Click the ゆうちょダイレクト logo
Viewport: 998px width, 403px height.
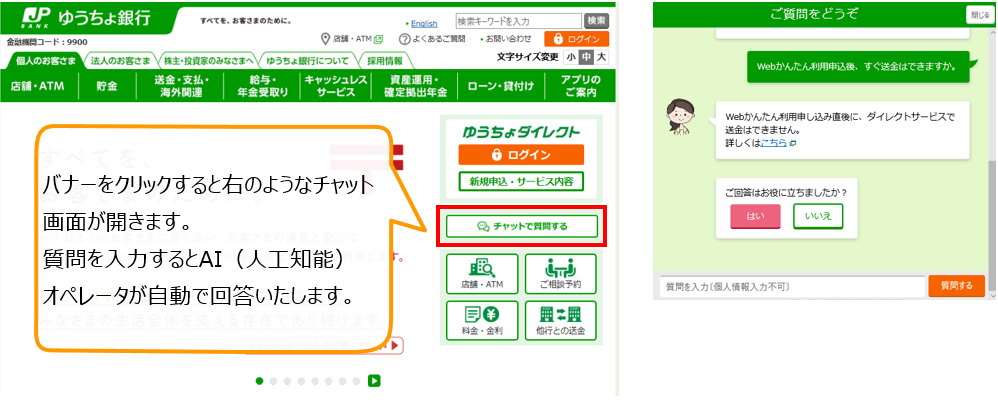[521, 132]
